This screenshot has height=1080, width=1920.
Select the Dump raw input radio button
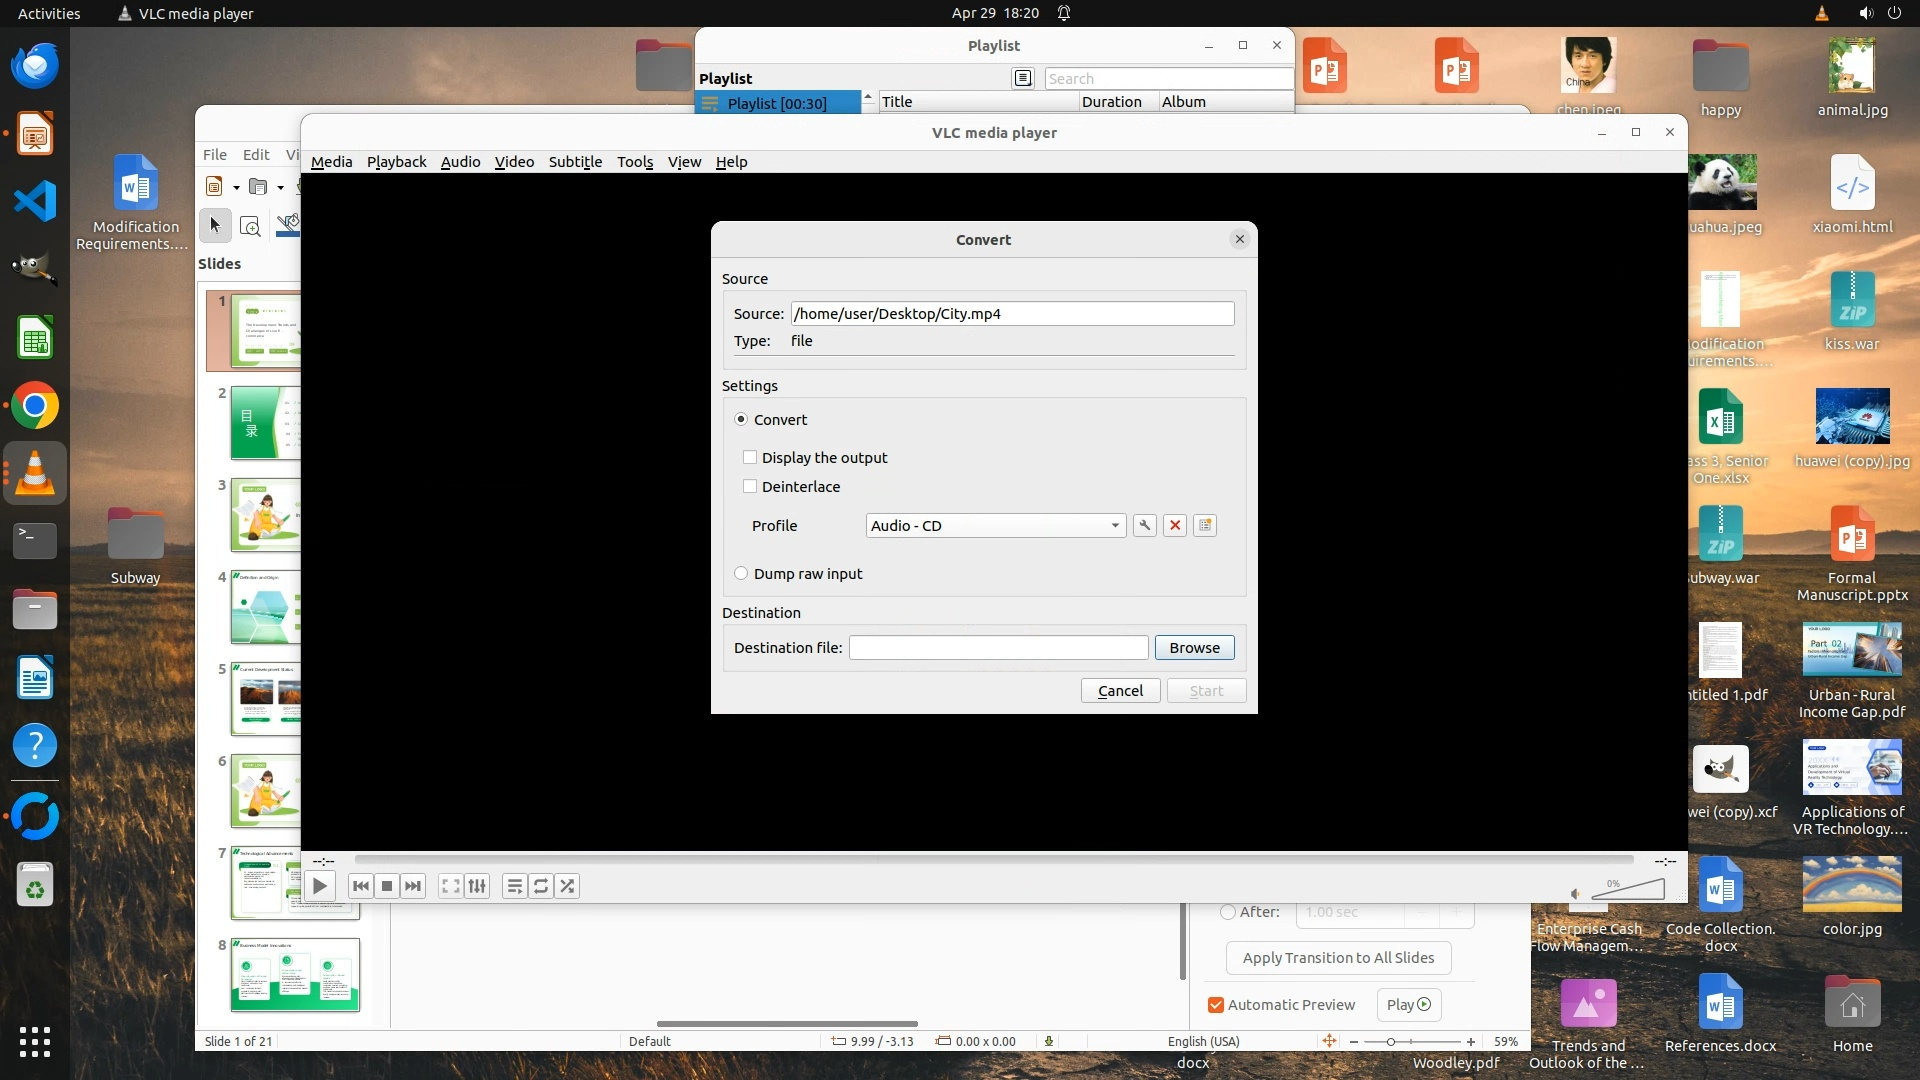pos(741,574)
